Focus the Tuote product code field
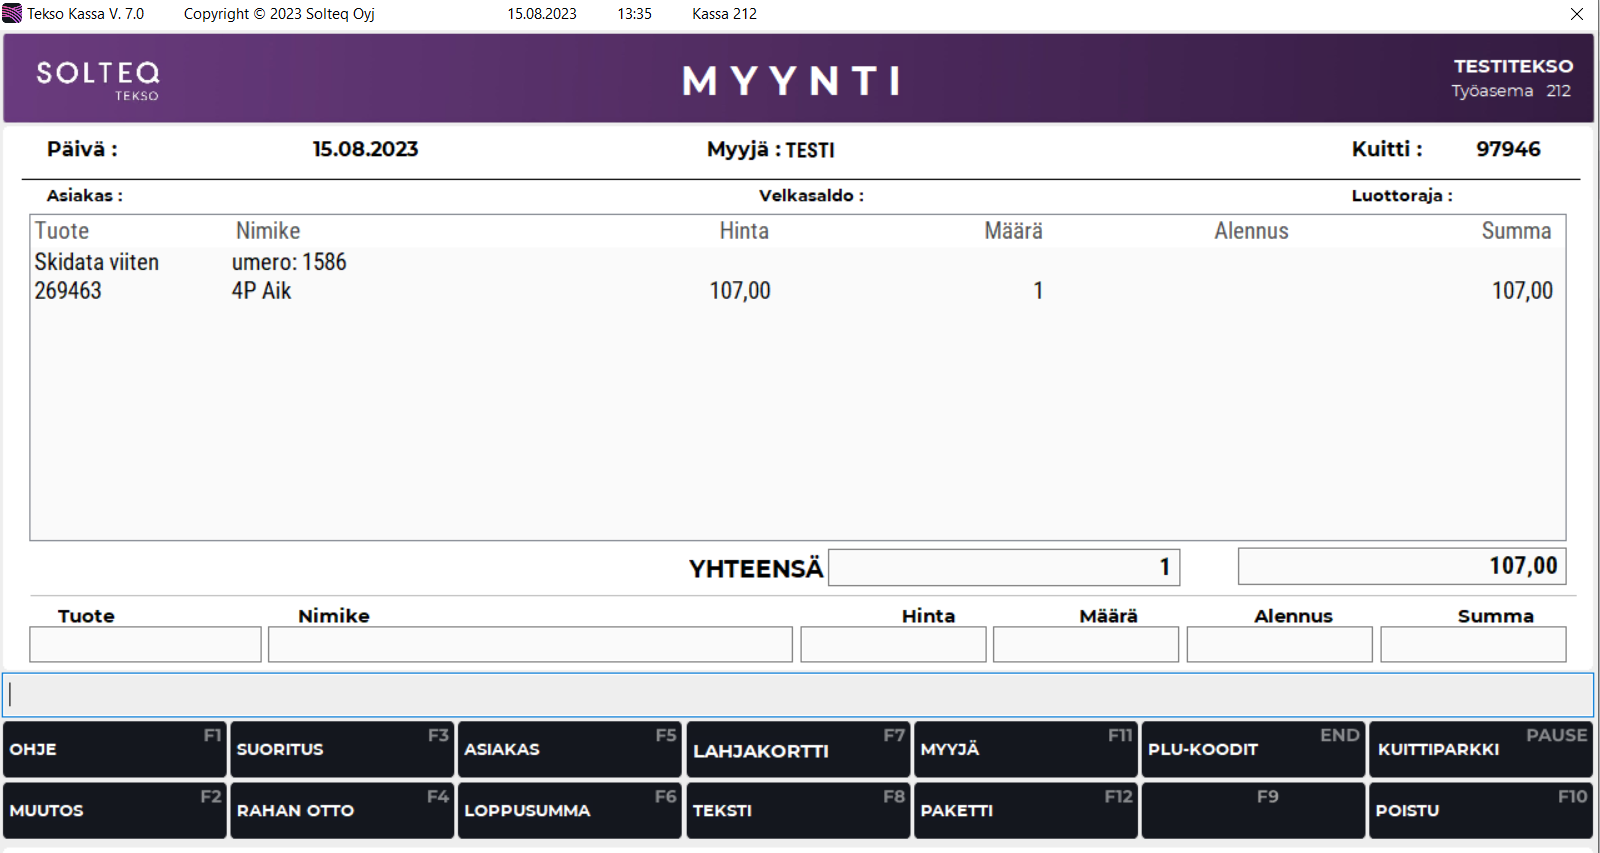The height and width of the screenshot is (853, 1600). (x=145, y=645)
